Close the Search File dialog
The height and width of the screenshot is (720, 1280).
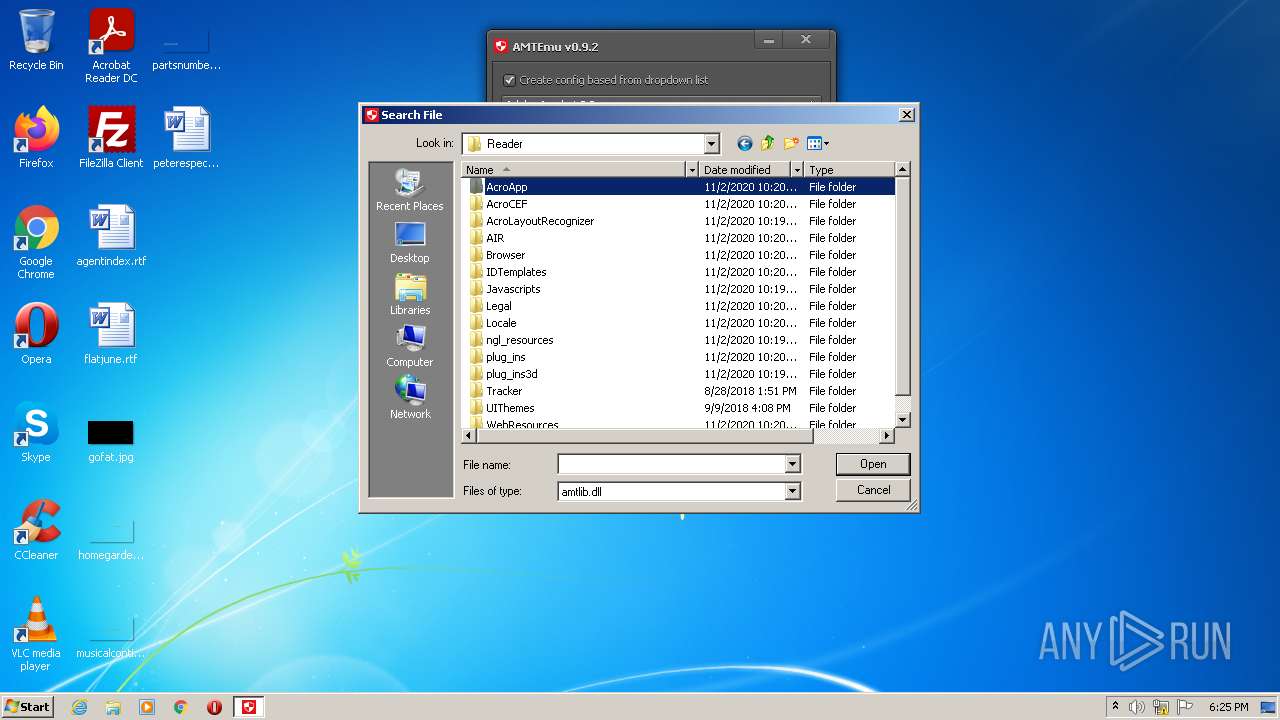pos(907,115)
